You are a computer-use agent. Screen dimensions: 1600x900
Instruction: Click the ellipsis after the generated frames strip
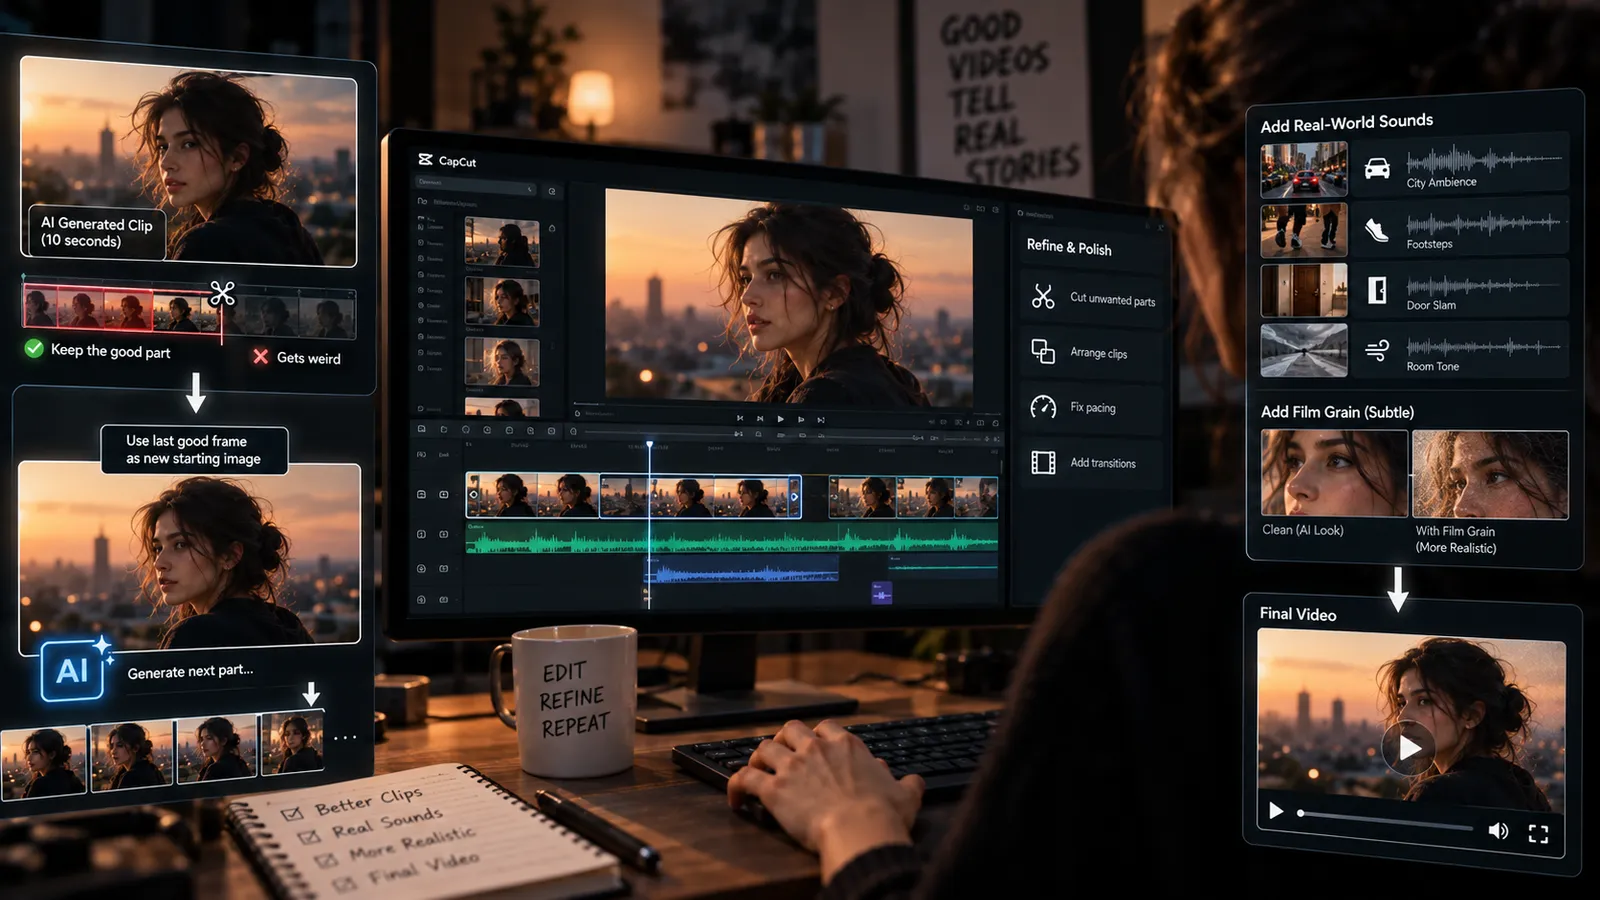pyautogui.click(x=345, y=738)
